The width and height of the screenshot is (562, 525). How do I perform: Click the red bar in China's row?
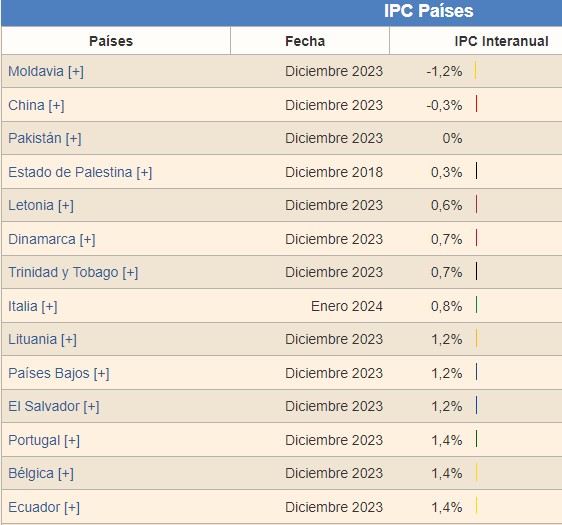click(476, 104)
